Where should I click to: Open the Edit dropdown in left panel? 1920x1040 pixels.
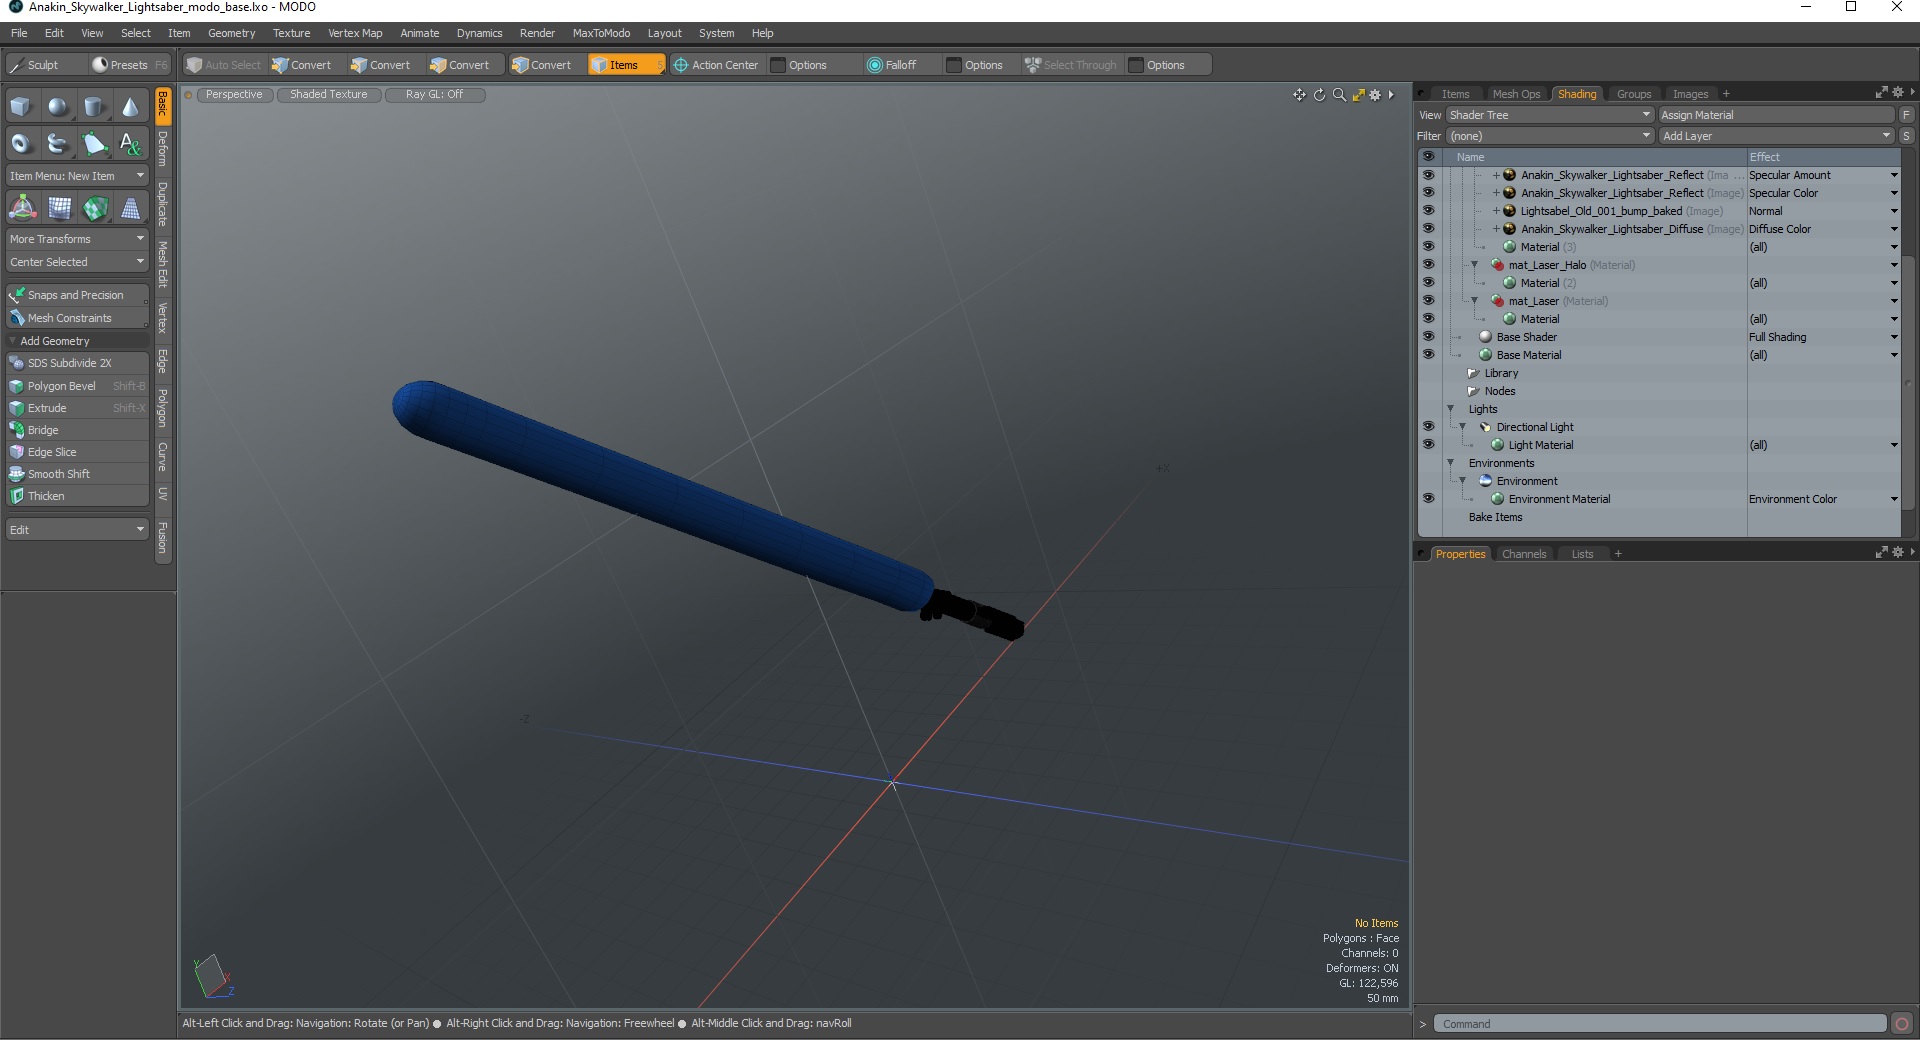pos(77,529)
